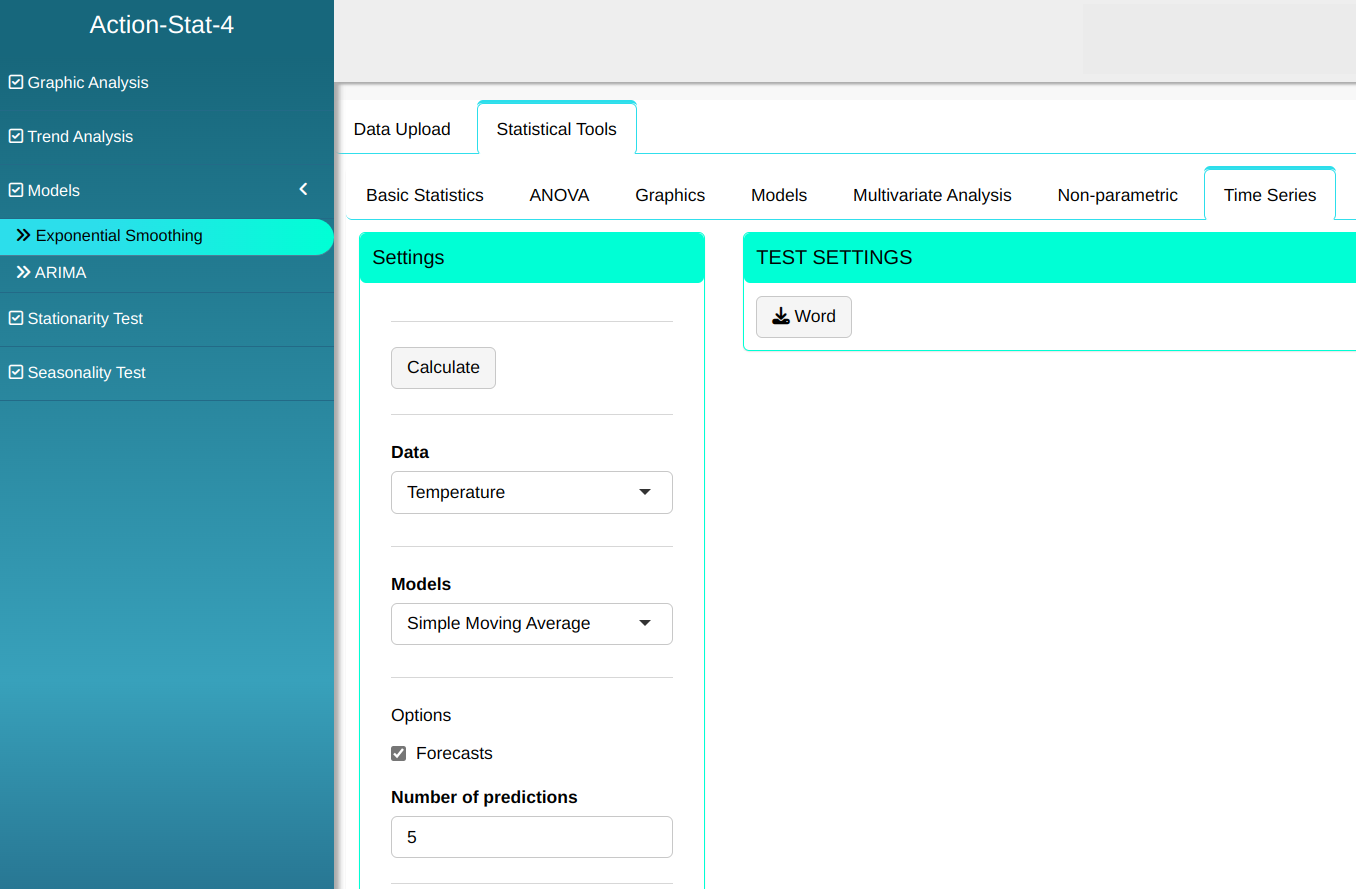Viewport: 1356px width, 889px height.
Task: Click the Graphic Analysis check icon
Action: pyautogui.click(x=16, y=83)
